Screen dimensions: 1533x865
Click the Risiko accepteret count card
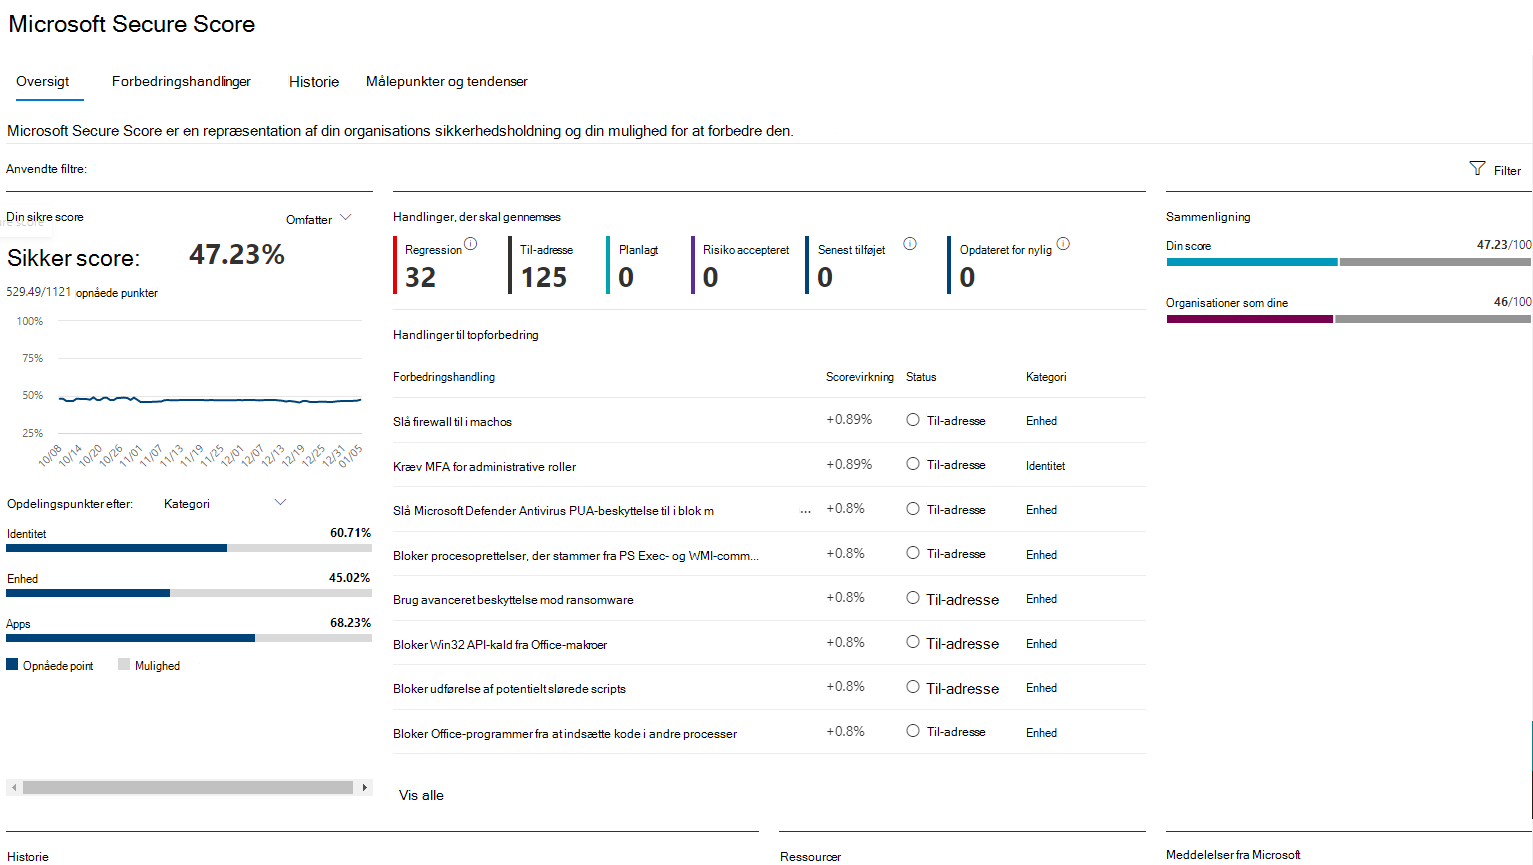point(740,265)
